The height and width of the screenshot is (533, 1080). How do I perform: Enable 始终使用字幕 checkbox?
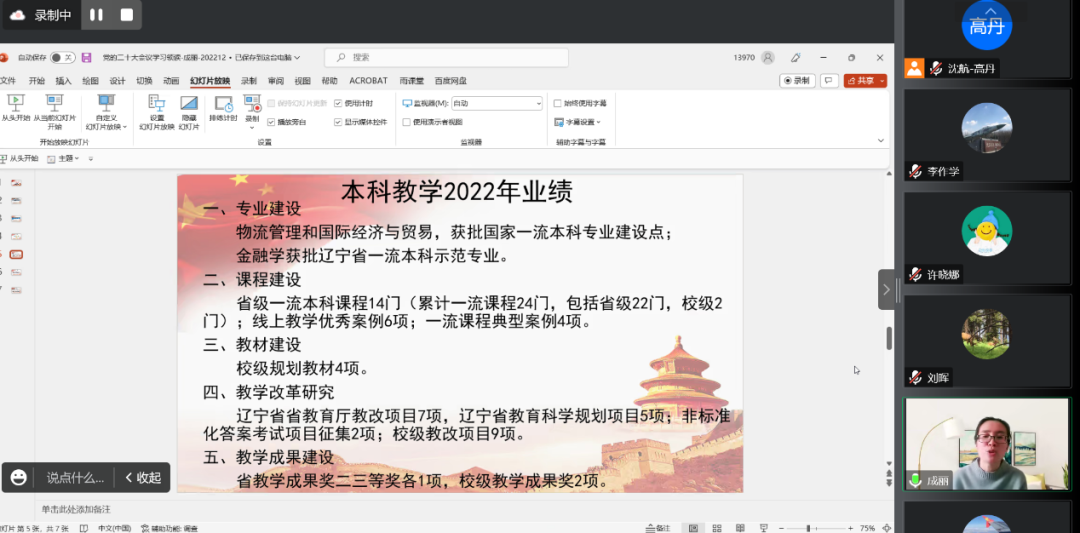[556, 103]
